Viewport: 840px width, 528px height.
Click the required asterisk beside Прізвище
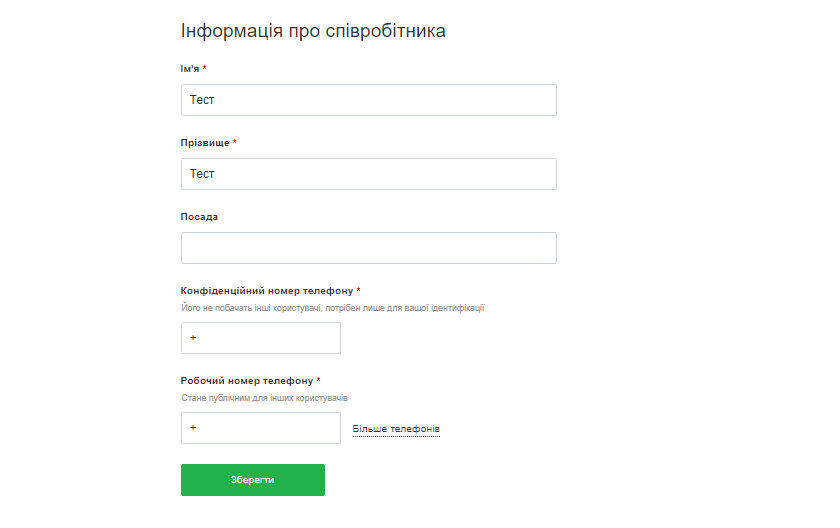click(x=235, y=142)
